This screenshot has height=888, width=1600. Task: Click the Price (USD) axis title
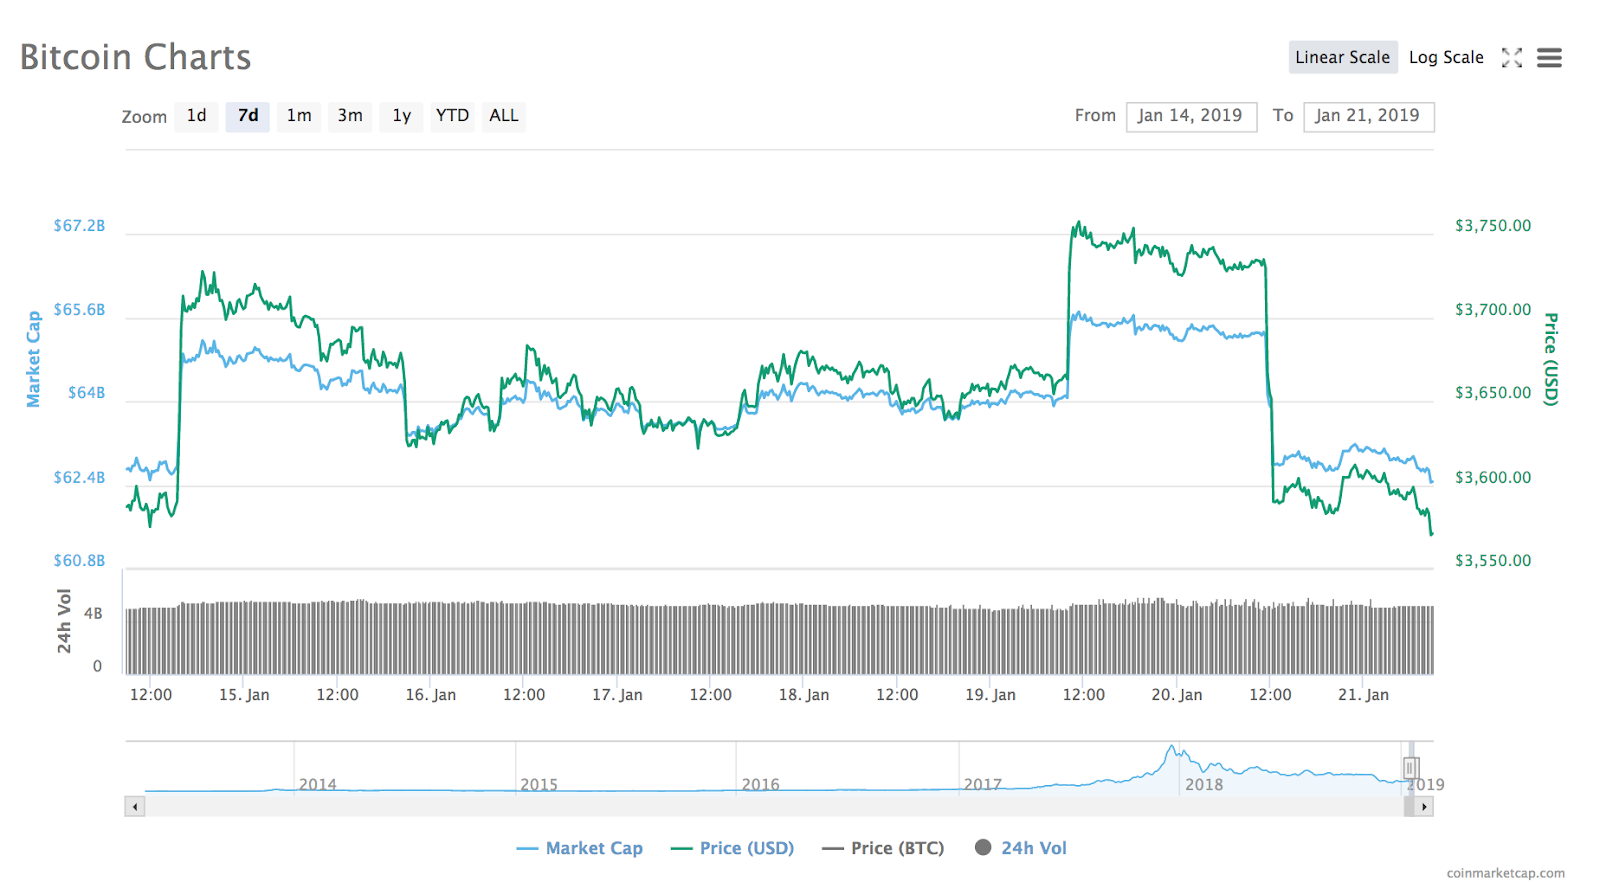[1551, 359]
